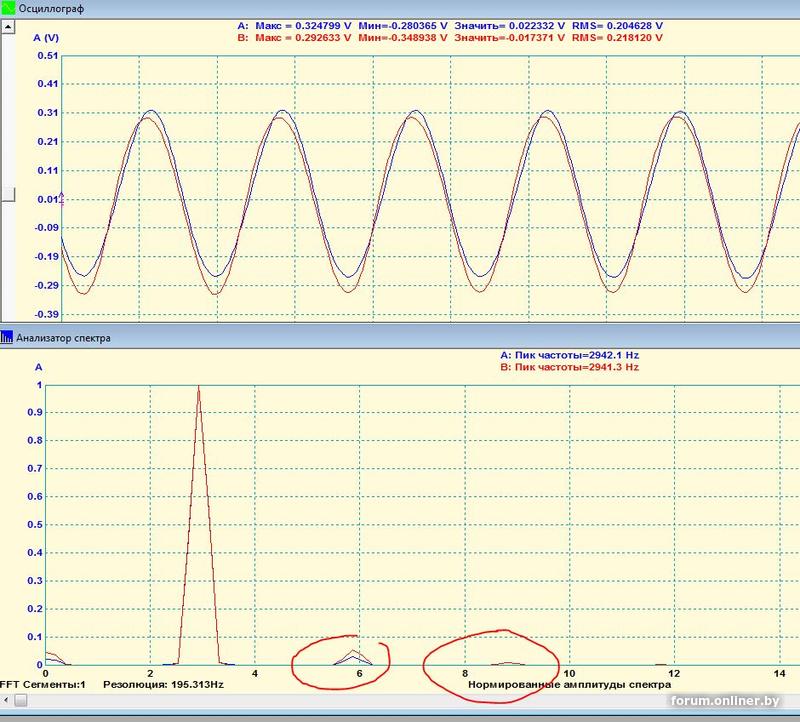Click the circled harmonic near 6 on spectrum

[353, 656]
